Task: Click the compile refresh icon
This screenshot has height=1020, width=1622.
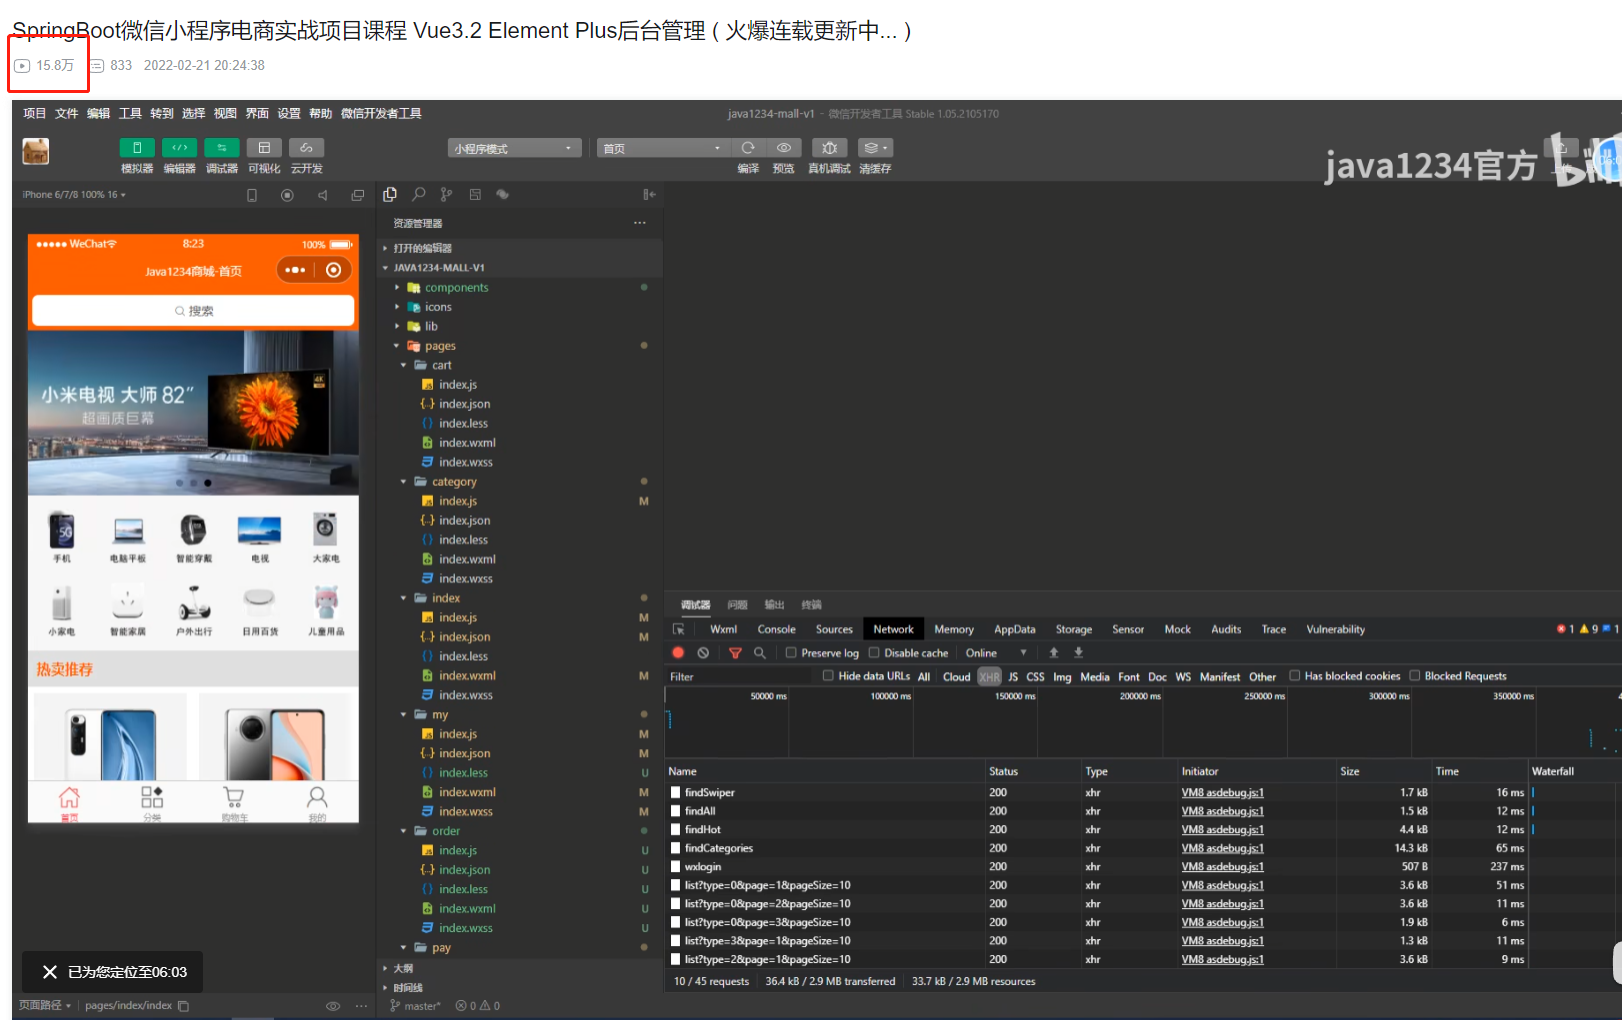Action: tap(747, 148)
